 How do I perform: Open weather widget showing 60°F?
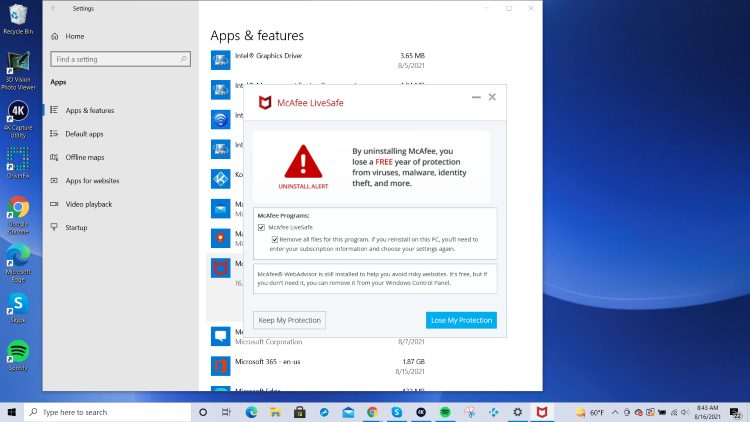point(590,412)
